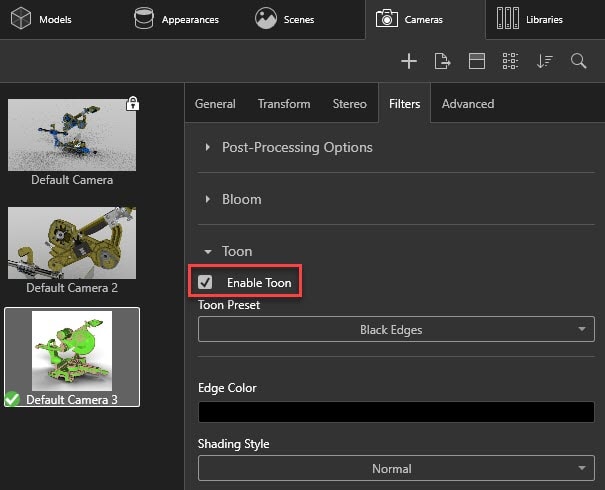Go to the Appearances tab
The width and height of the screenshot is (605, 490).
tap(177, 19)
